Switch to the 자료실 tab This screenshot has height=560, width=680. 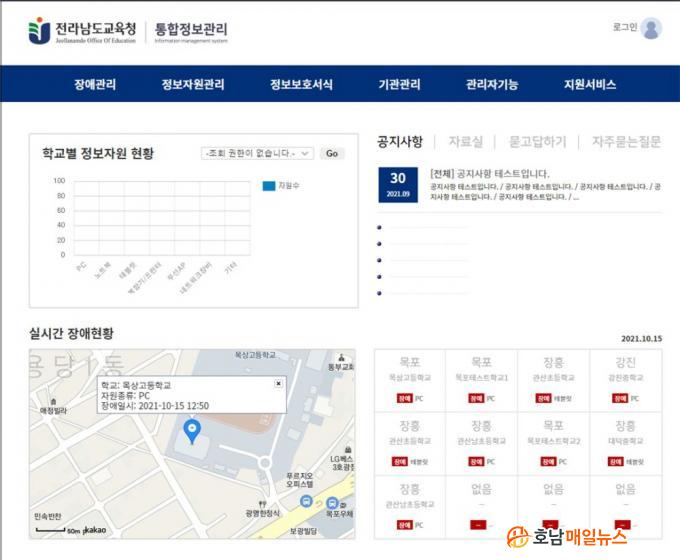pos(465,142)
